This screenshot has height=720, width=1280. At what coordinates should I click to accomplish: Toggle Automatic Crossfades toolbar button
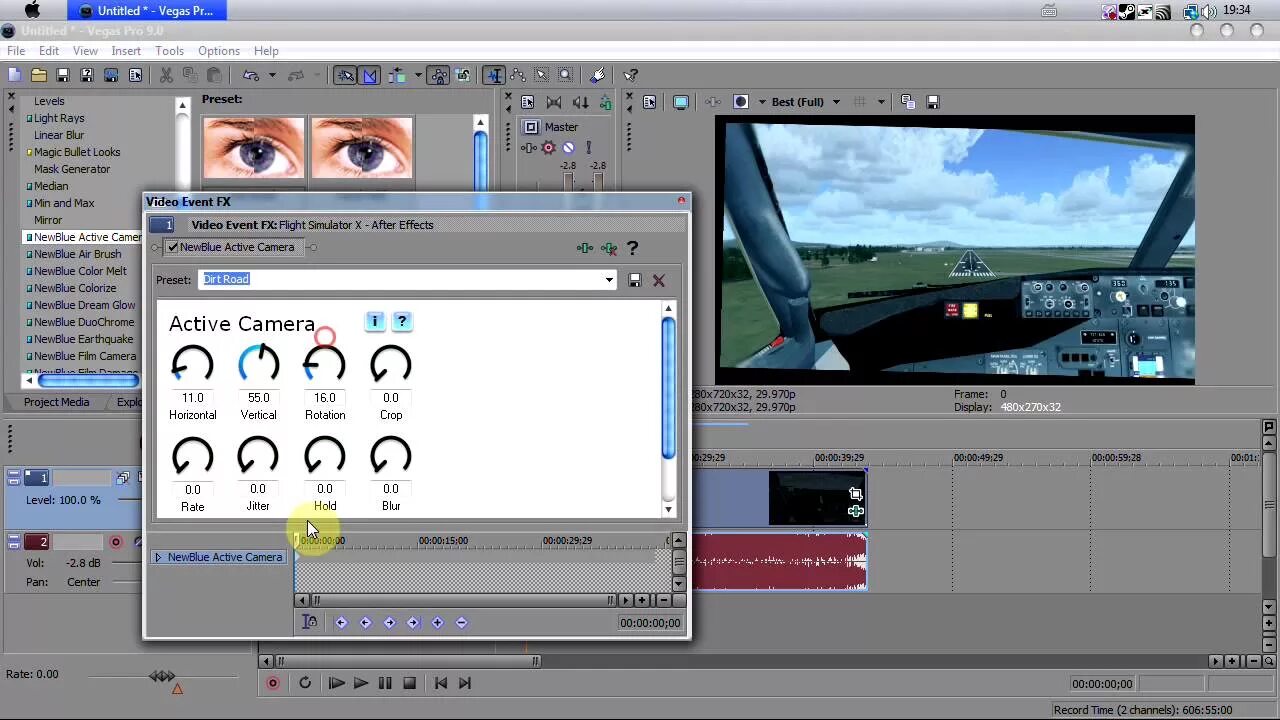pyautogui.click(x=370, y=75)
